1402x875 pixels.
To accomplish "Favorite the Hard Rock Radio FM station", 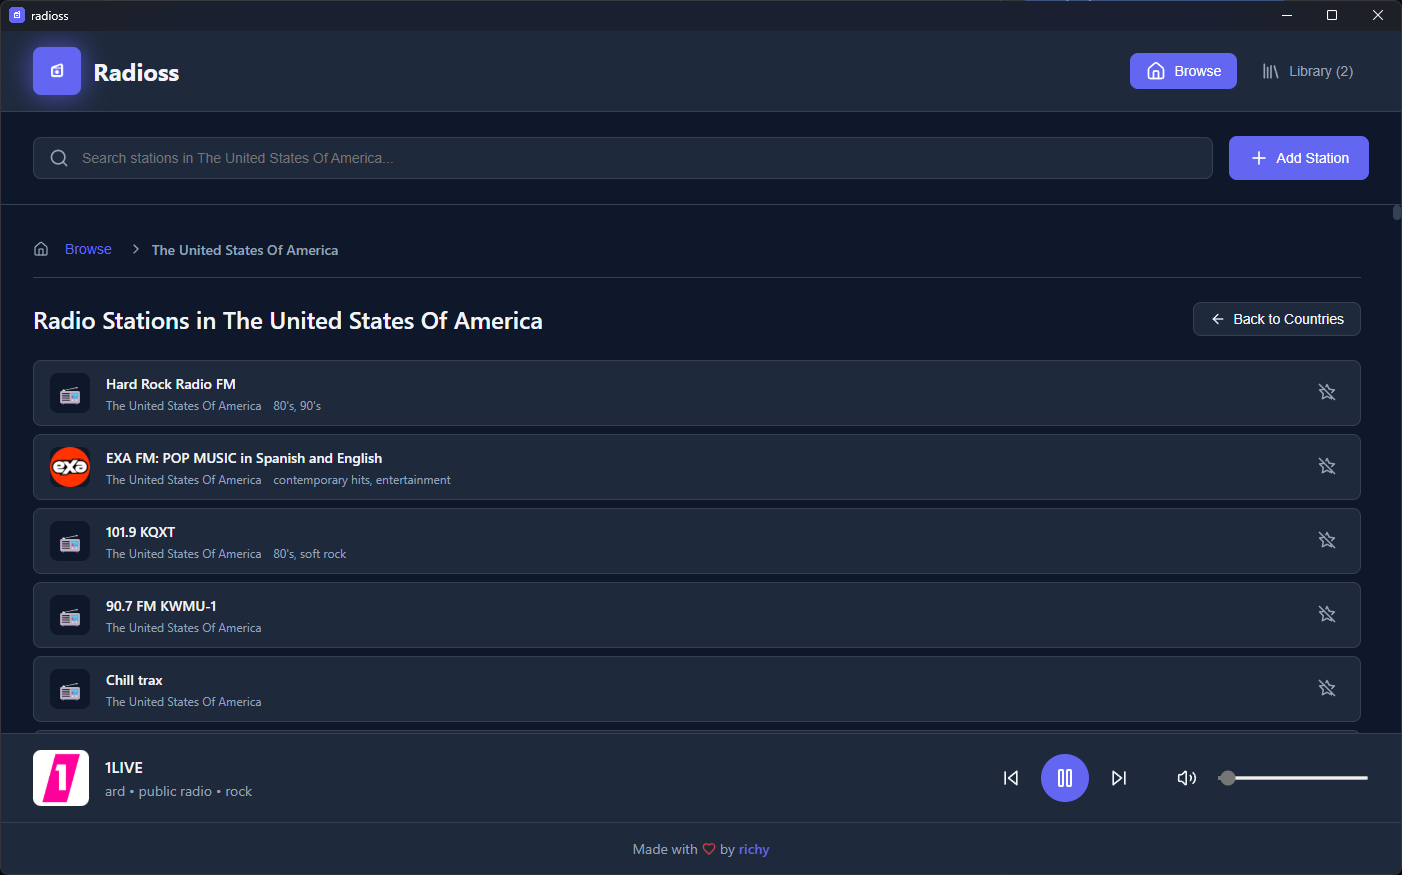I will pyautogui.click(x=1327, y=392).
